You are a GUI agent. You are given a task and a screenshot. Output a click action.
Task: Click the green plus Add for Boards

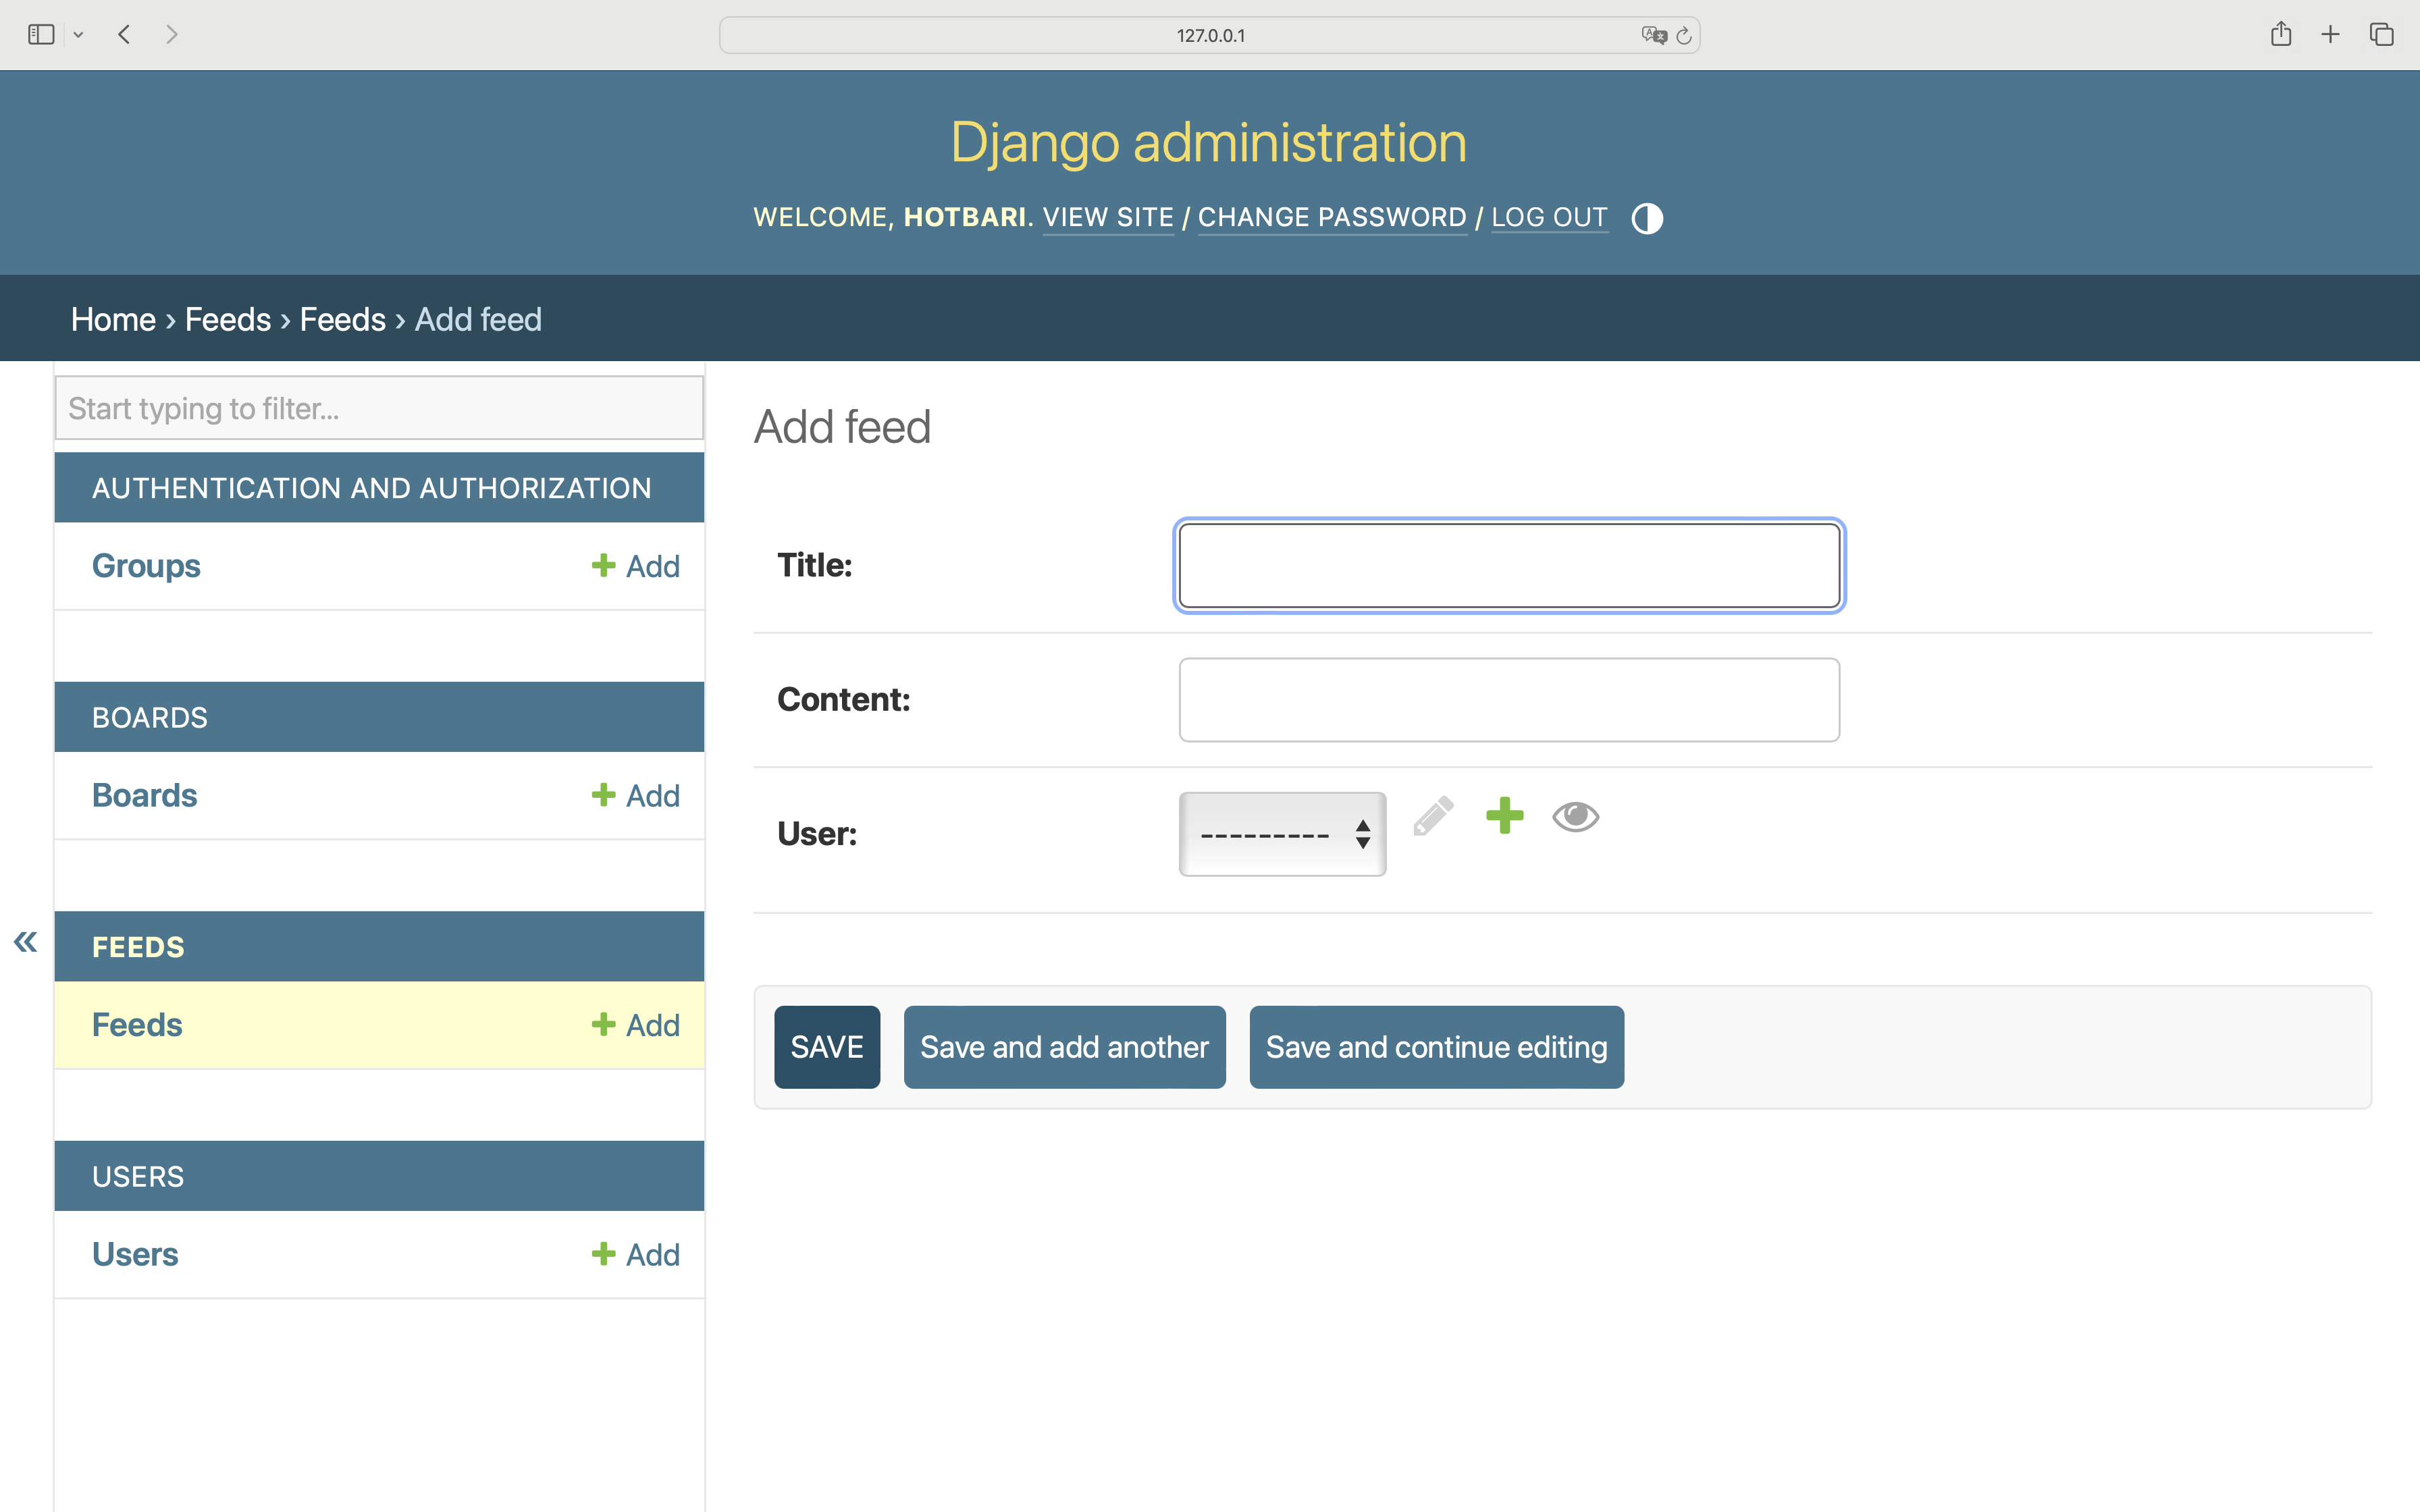(x=635, y=795)
